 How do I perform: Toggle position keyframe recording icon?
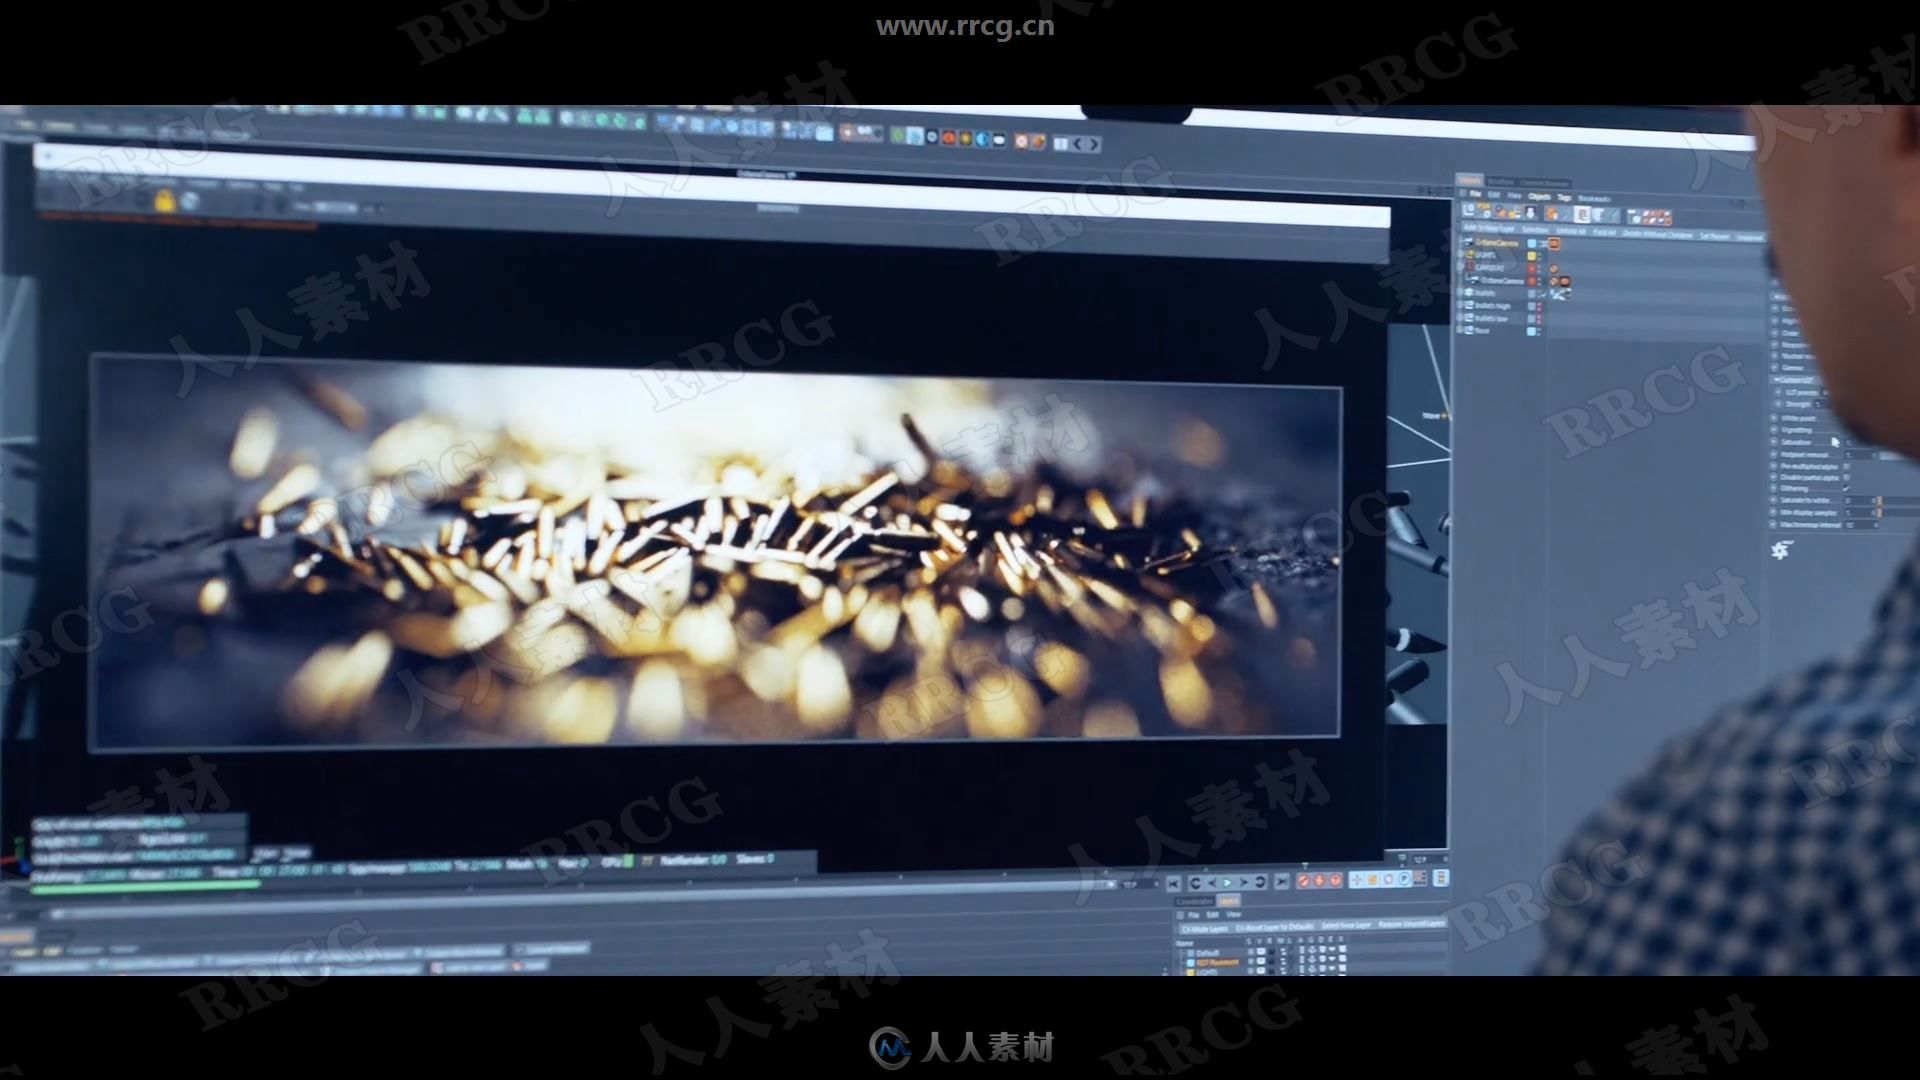[1357, 879]
